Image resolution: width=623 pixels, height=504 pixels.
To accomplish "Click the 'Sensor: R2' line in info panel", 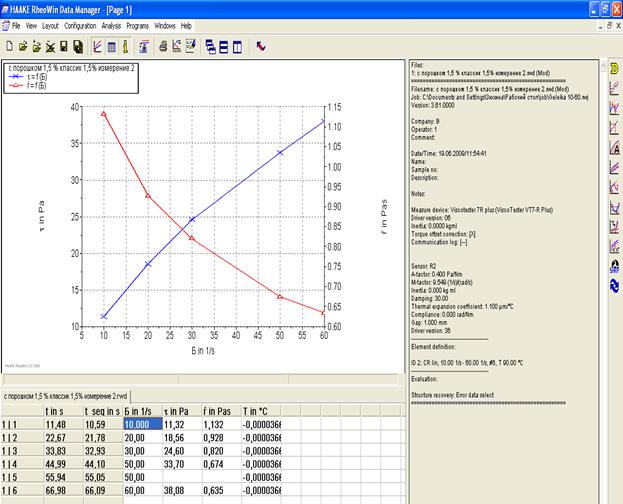I will click(424, 266).
